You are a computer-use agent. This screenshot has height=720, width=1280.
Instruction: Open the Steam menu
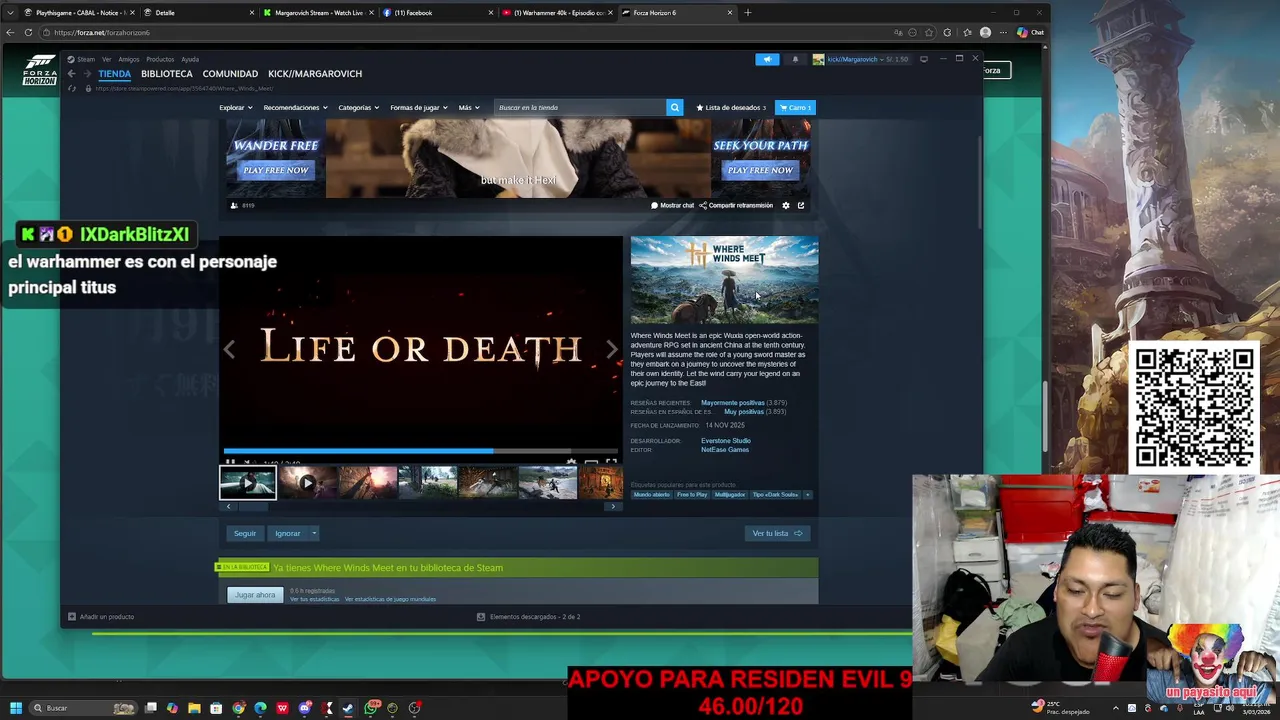coord(82,59)
